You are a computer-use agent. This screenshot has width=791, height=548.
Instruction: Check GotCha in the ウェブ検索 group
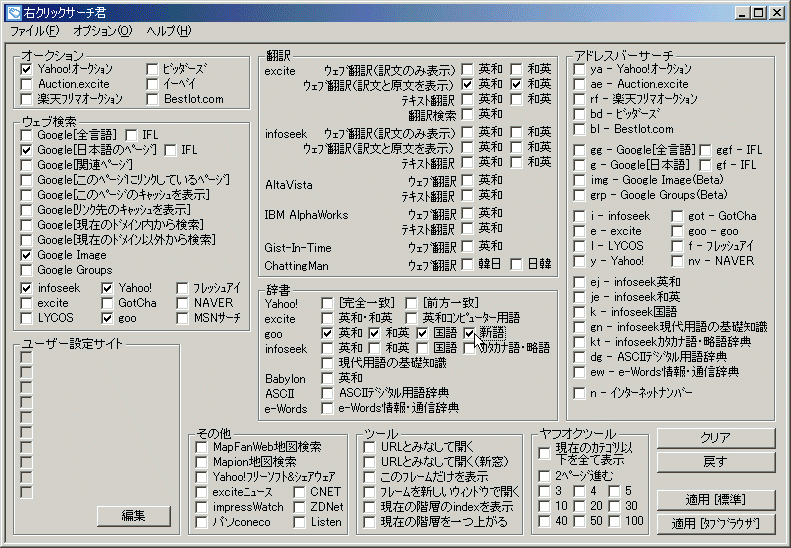pyautogui.click(x=107, y=303)
